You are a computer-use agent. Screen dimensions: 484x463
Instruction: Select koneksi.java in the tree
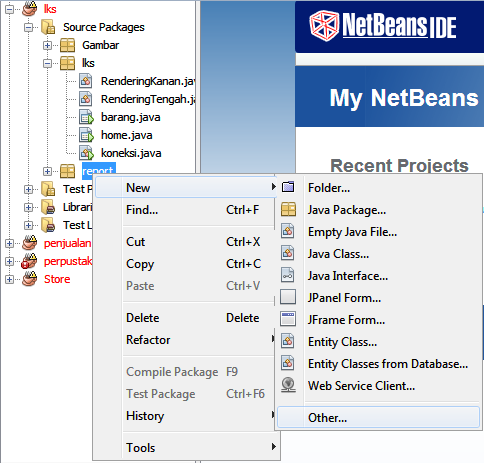[131, 153]
